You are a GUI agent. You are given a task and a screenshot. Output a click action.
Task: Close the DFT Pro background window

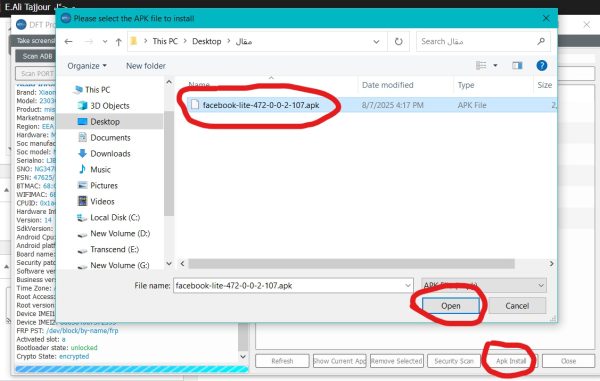(586, 25)
